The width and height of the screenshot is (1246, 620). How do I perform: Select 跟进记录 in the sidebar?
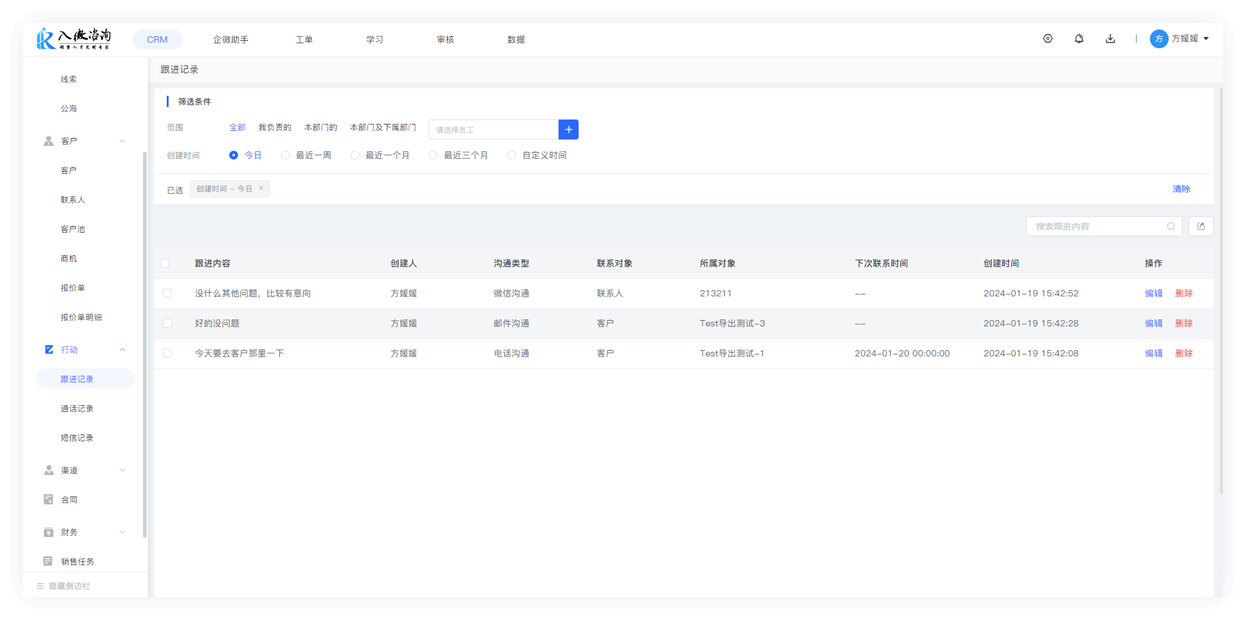pyautogui.click(x=85, y=379)
